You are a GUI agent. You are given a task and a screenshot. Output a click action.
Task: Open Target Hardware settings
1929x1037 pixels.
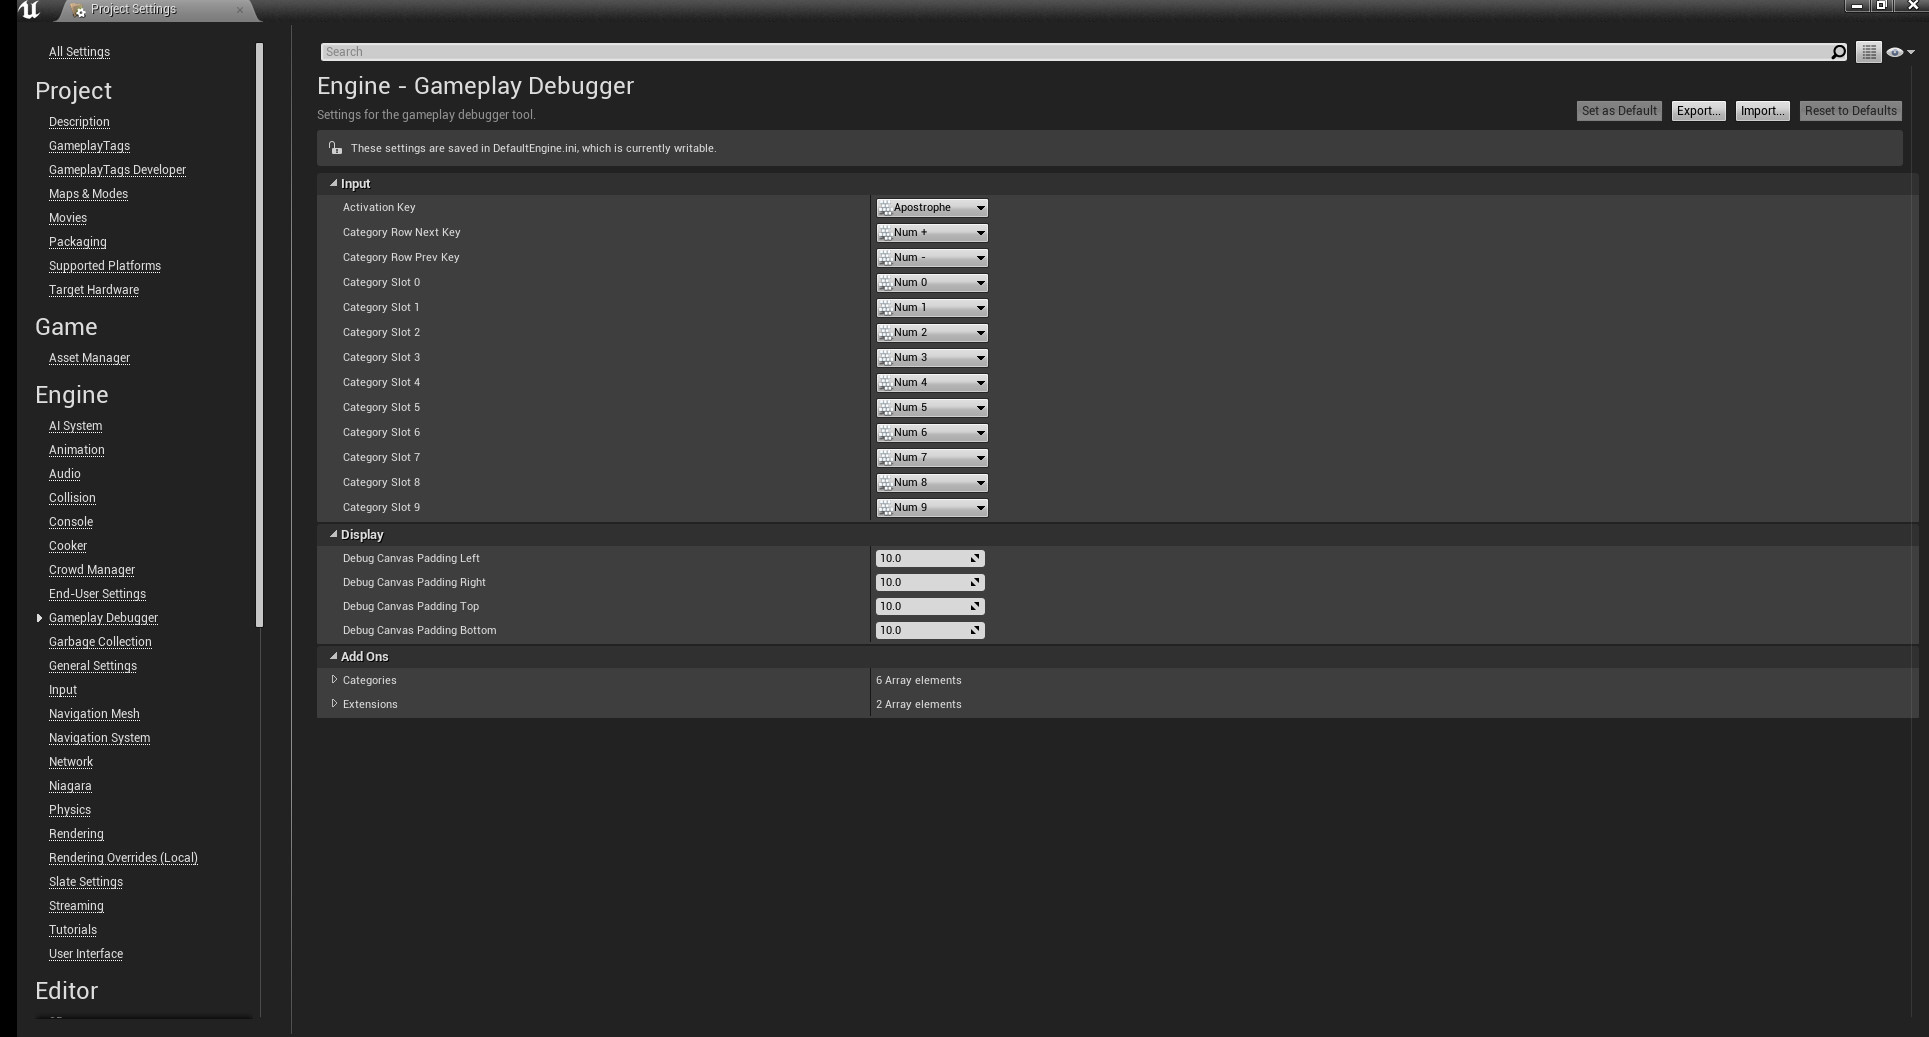94,290
